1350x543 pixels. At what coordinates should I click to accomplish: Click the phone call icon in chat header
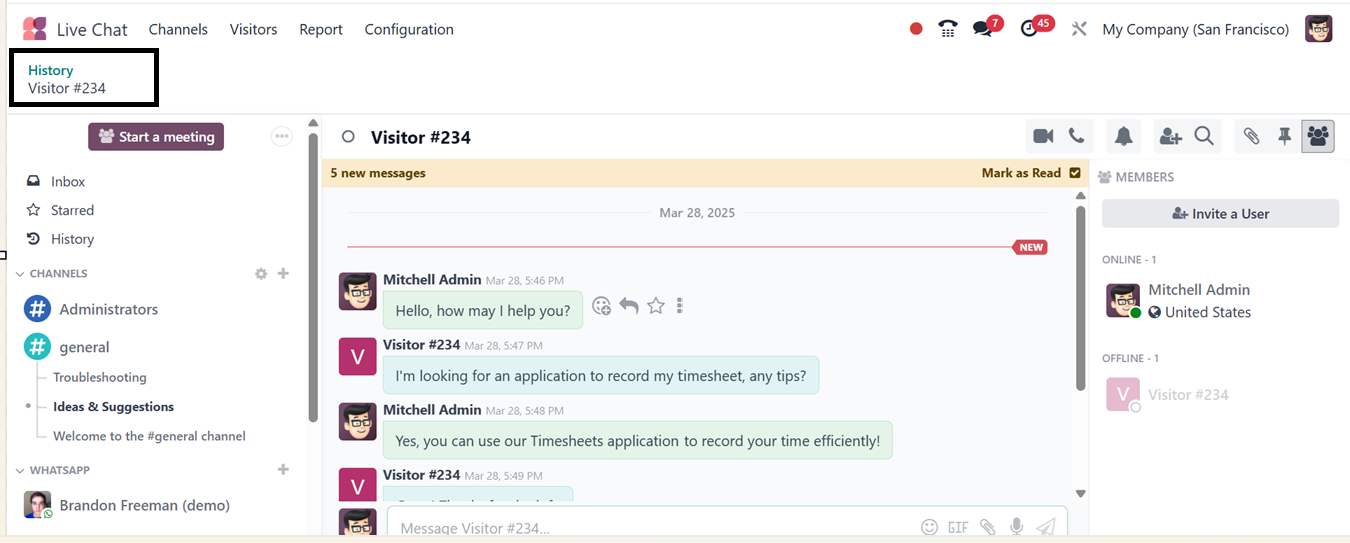(x=1076, y=136)
